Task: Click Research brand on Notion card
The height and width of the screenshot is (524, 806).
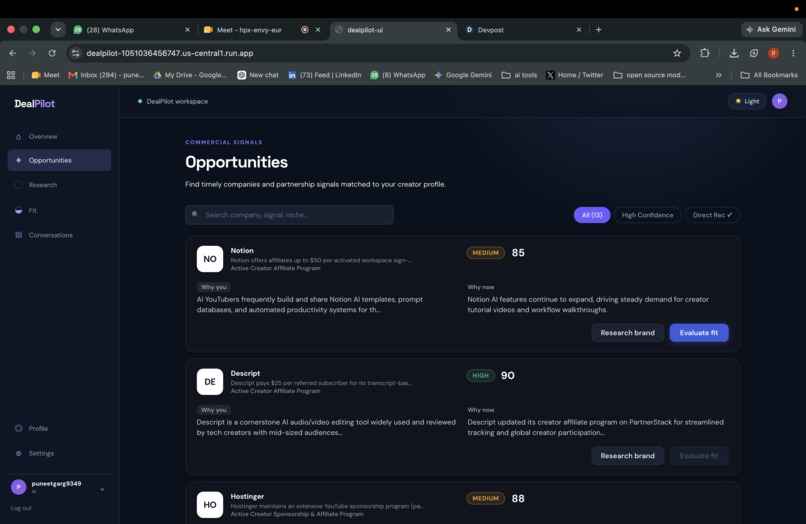Action: point(627,333)
